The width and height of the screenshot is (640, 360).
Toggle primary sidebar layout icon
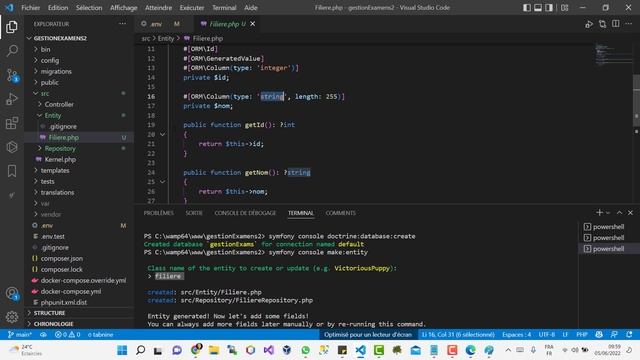527,8
